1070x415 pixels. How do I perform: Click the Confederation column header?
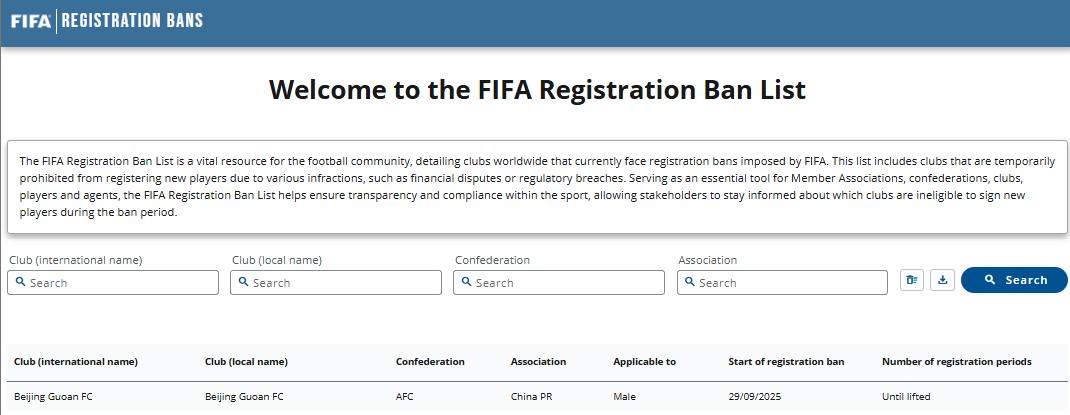point(430,362)
